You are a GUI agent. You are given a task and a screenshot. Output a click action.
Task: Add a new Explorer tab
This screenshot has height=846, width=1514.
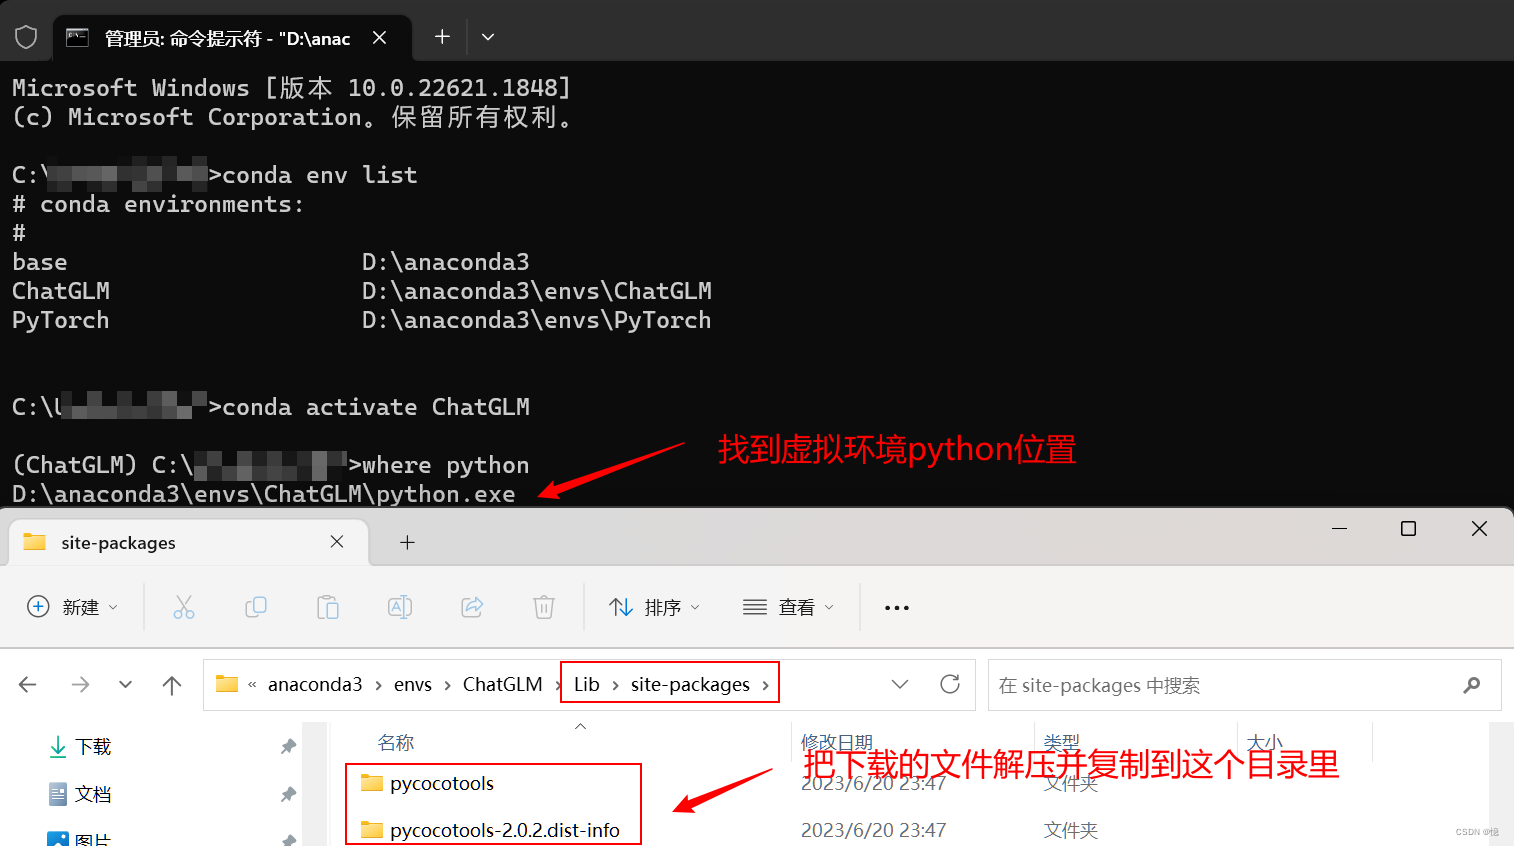(x=407, y=542)
